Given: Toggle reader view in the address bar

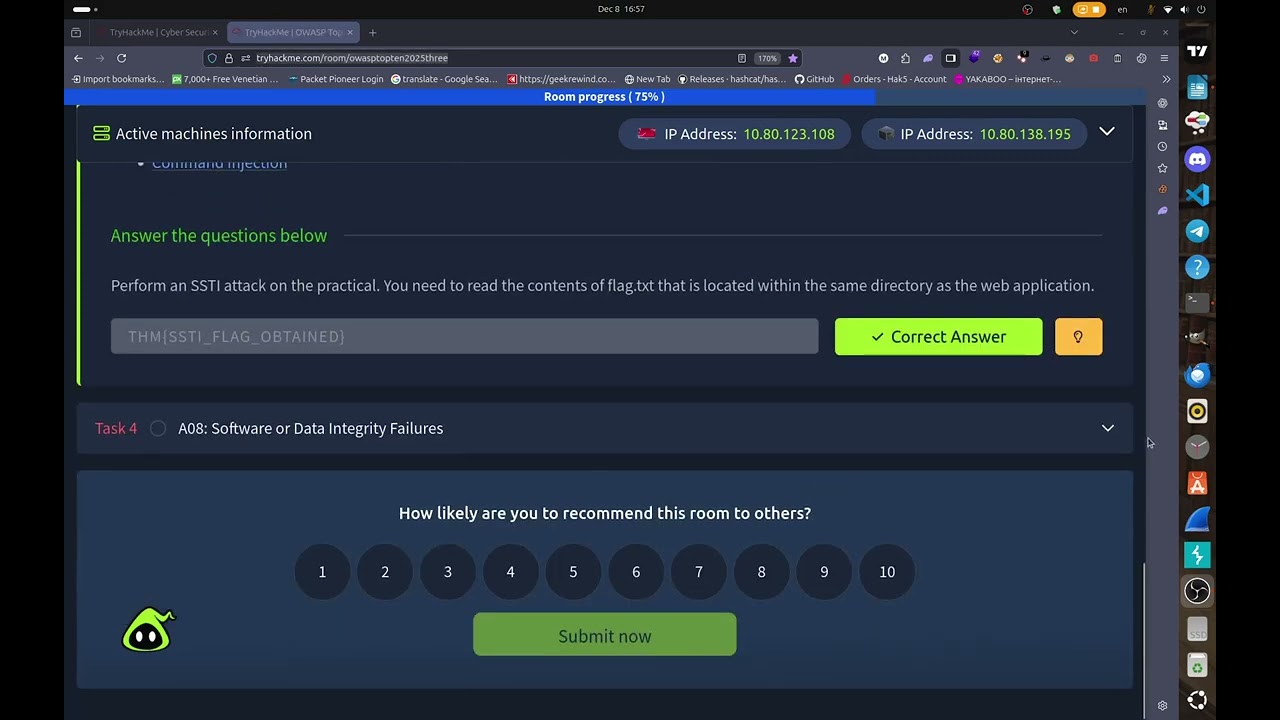Looking at the screenshot, I should click(x=741, y=58).
